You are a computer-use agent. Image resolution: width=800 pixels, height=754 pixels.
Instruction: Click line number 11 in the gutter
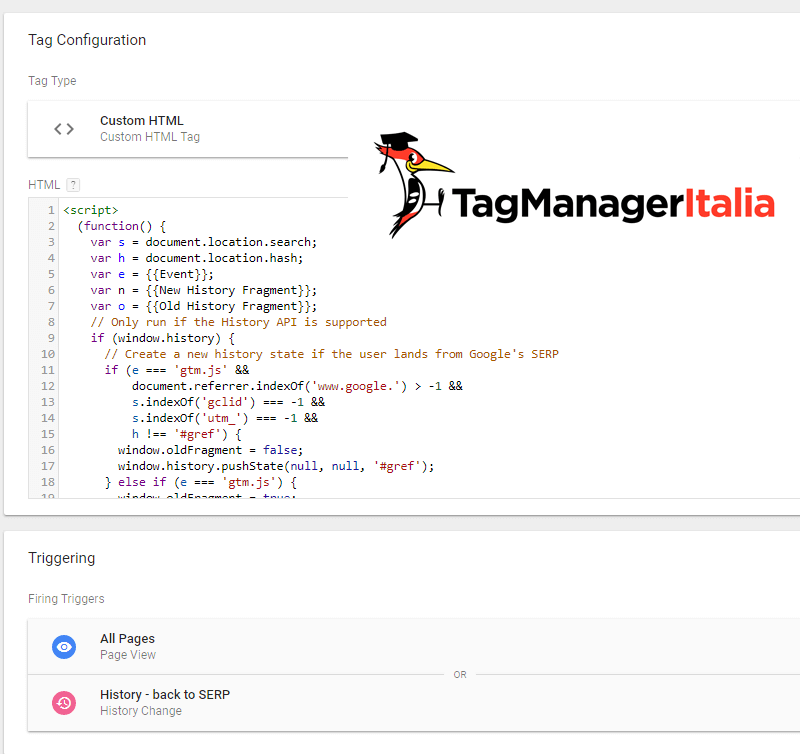click(x=48, y=370)
